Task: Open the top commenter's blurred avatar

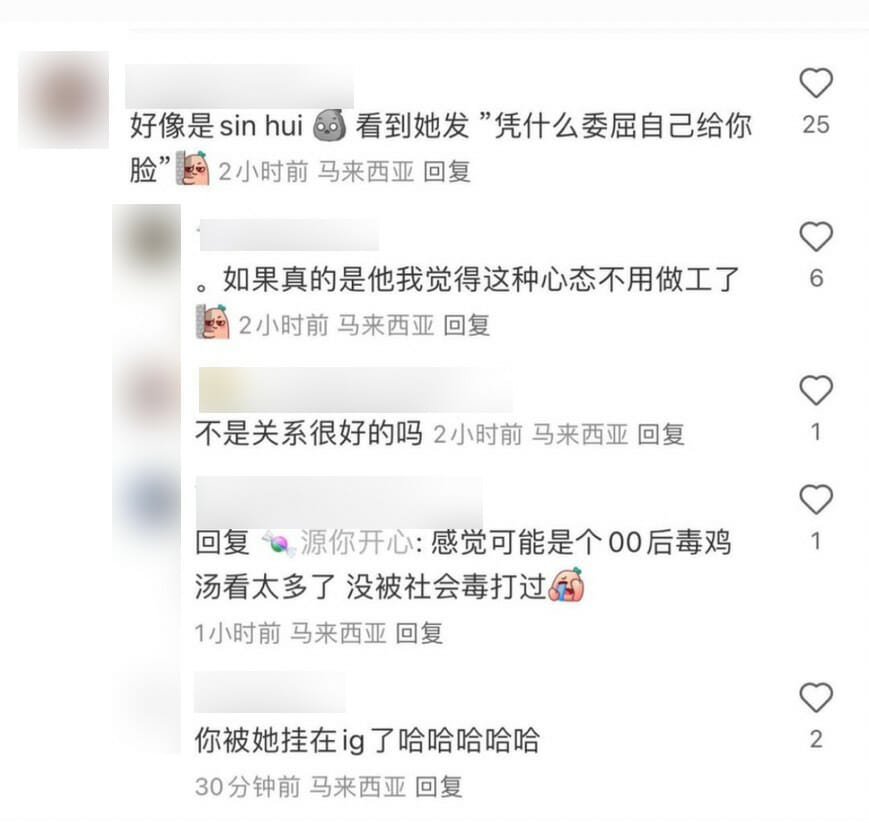Action: coord(64,100)
